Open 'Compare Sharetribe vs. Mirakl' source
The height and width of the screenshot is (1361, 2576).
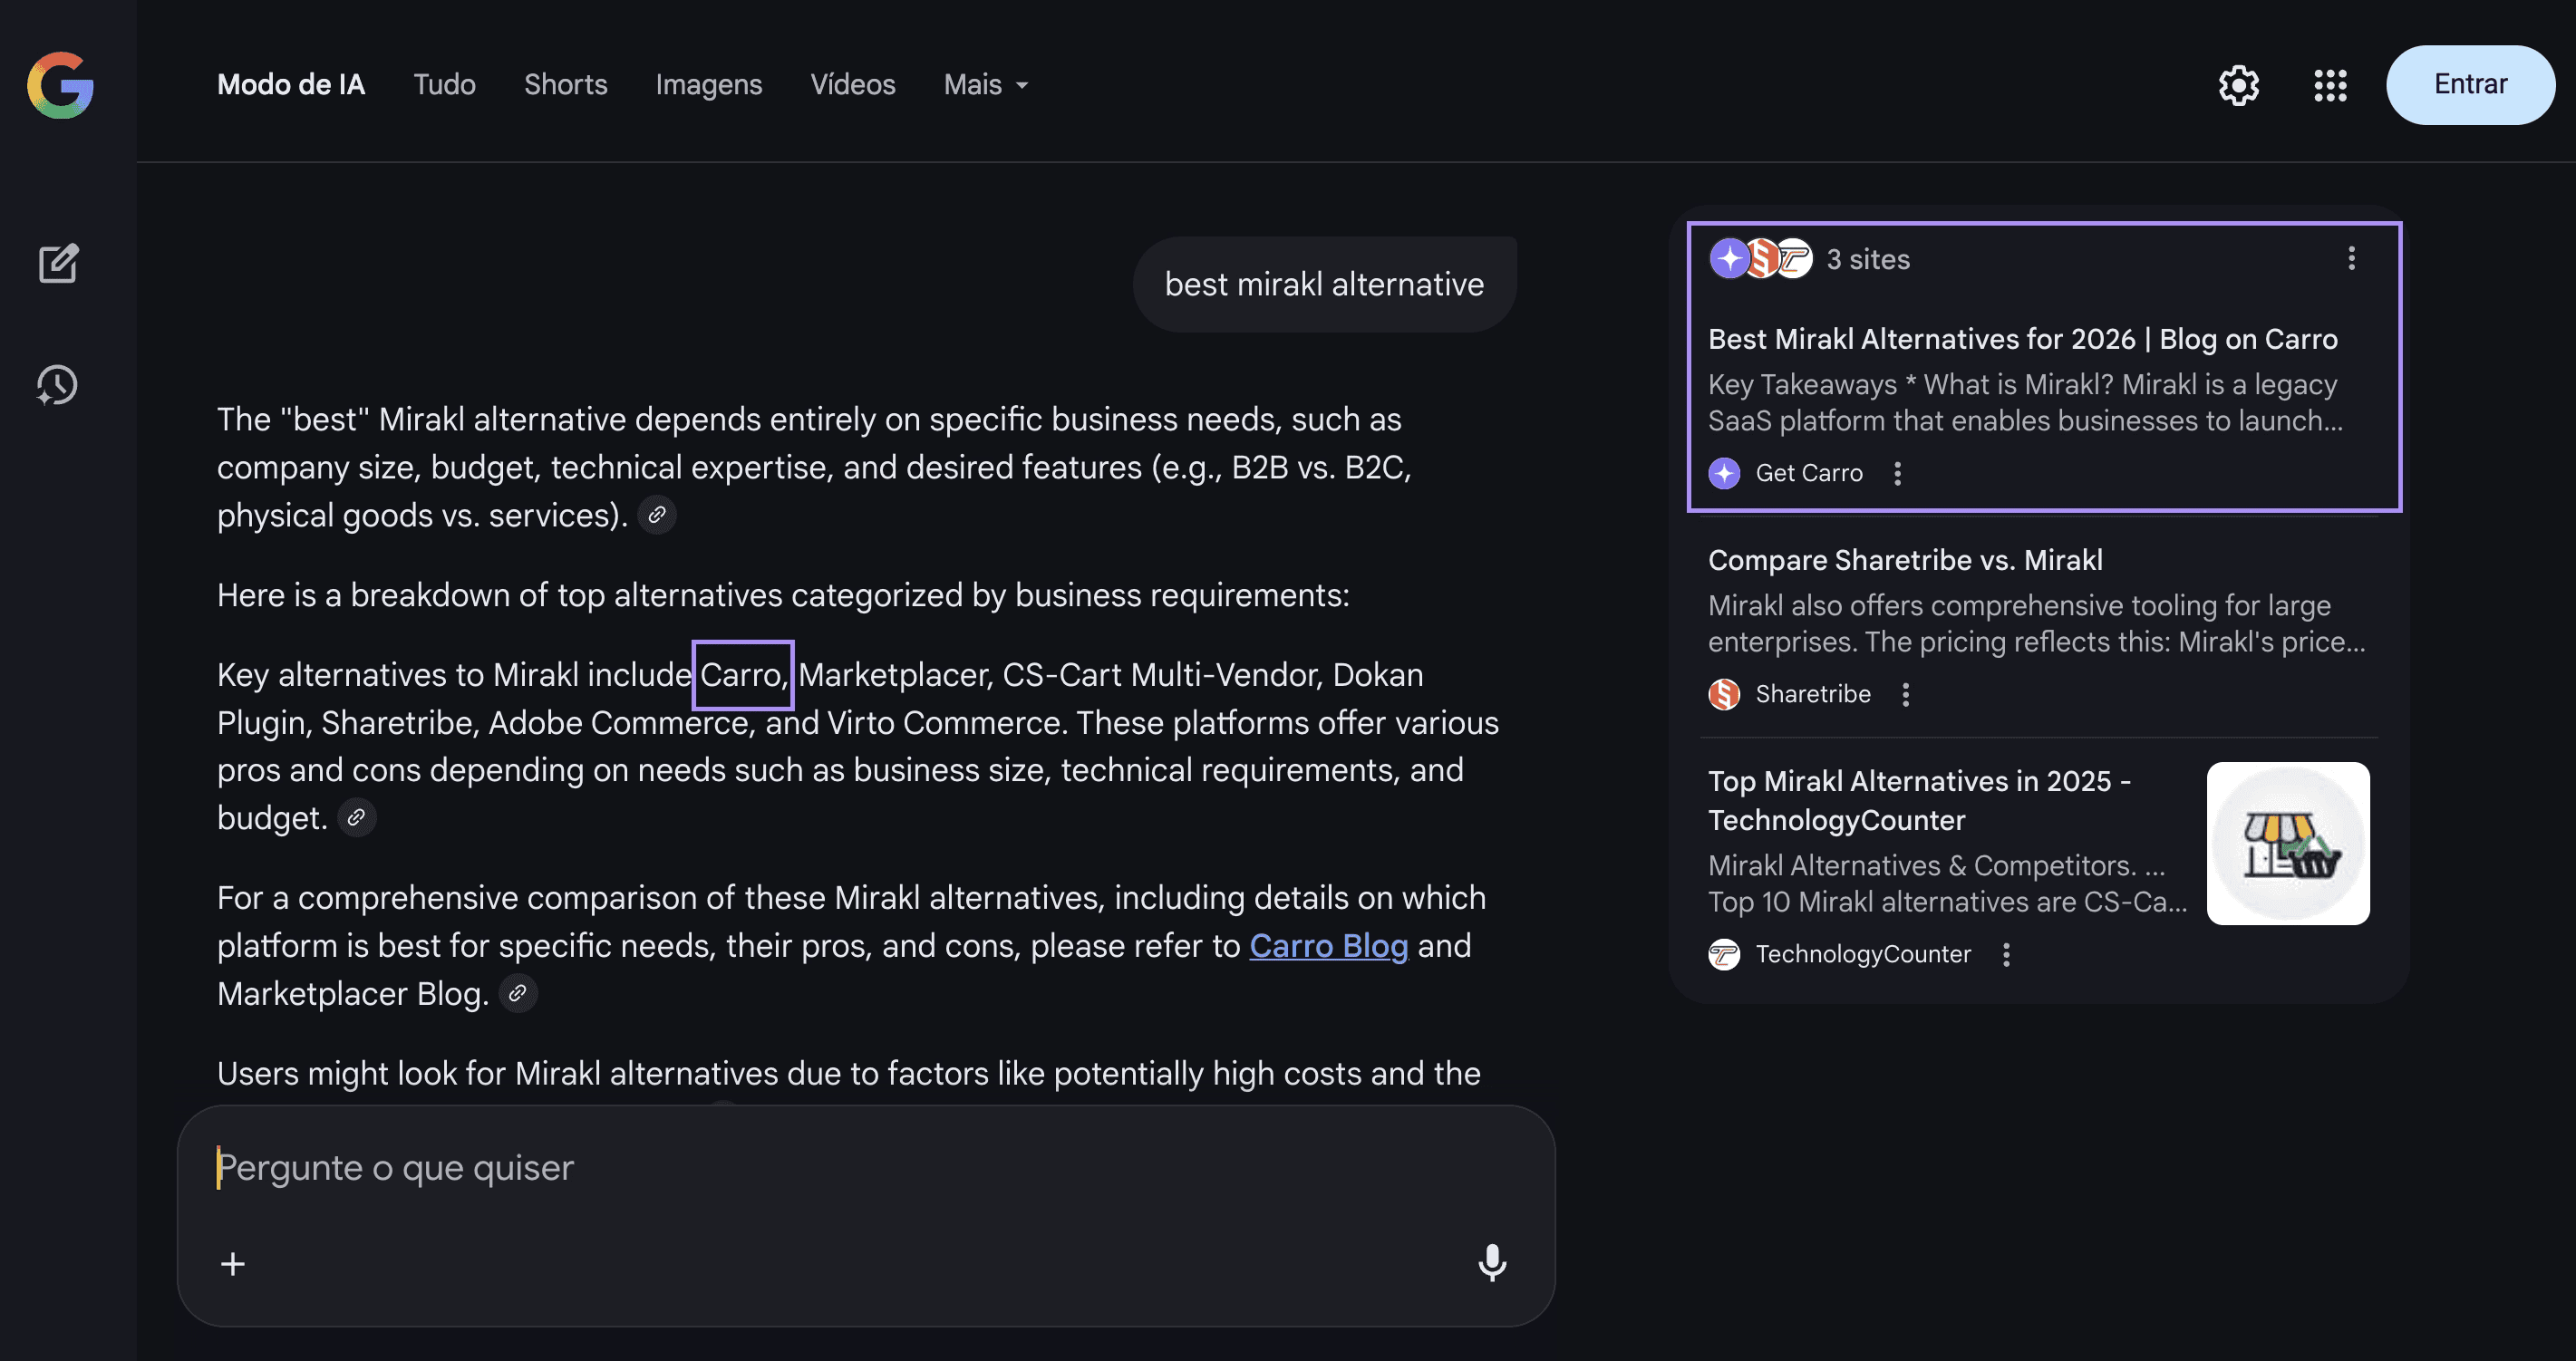click(1905, 560)
